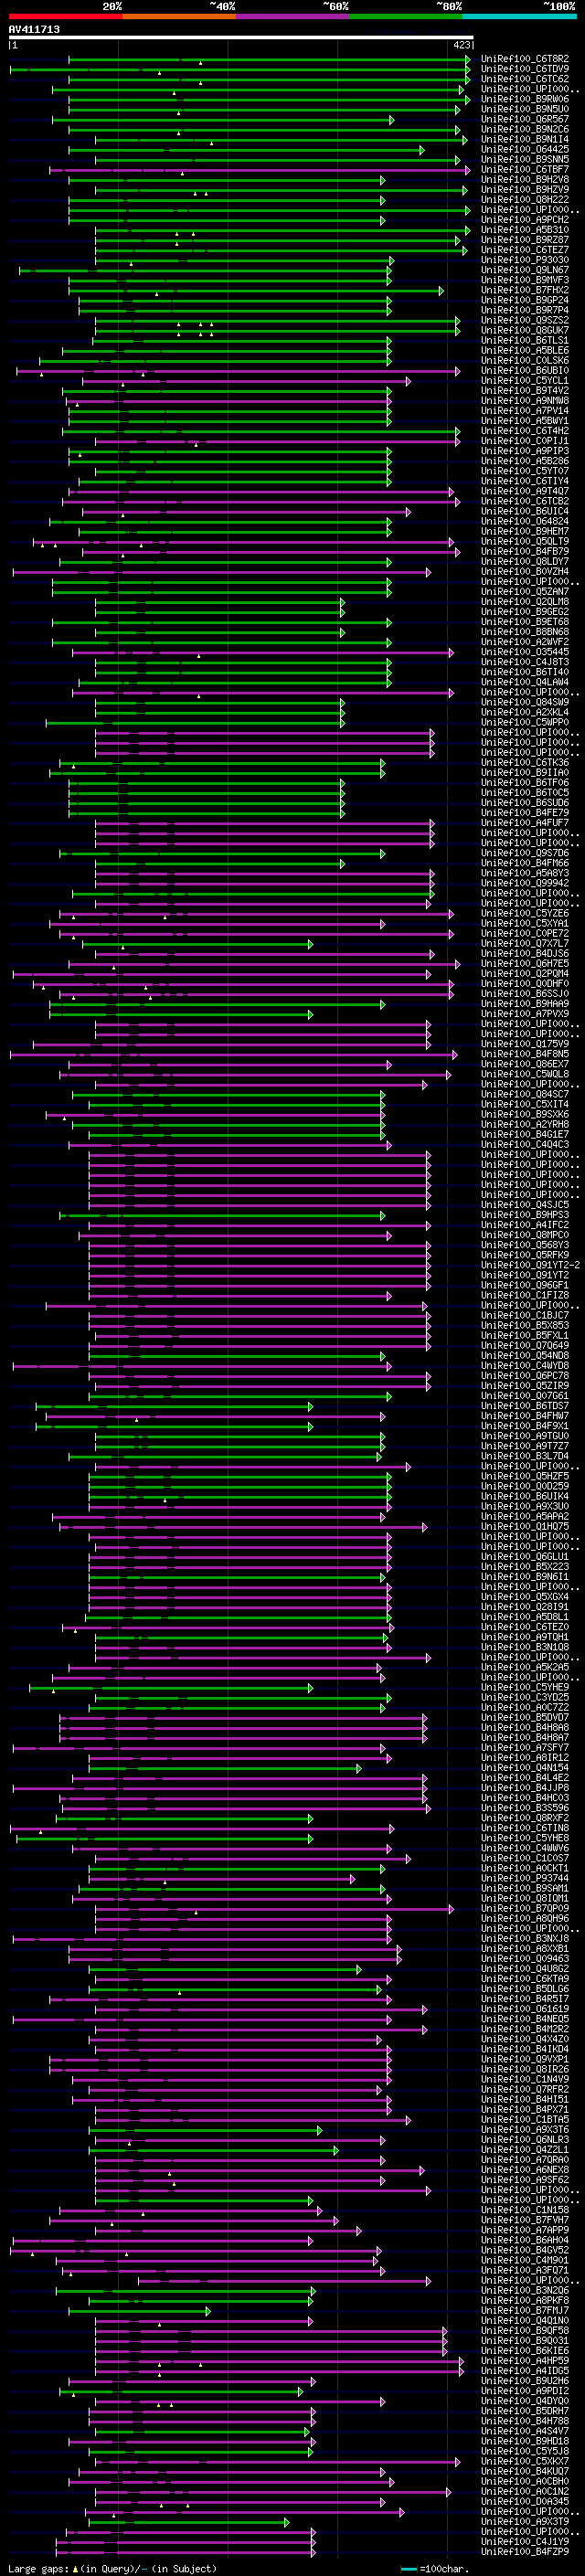
Task: Open hit UniRef100_B9SNN5
Action: point(525,159)
